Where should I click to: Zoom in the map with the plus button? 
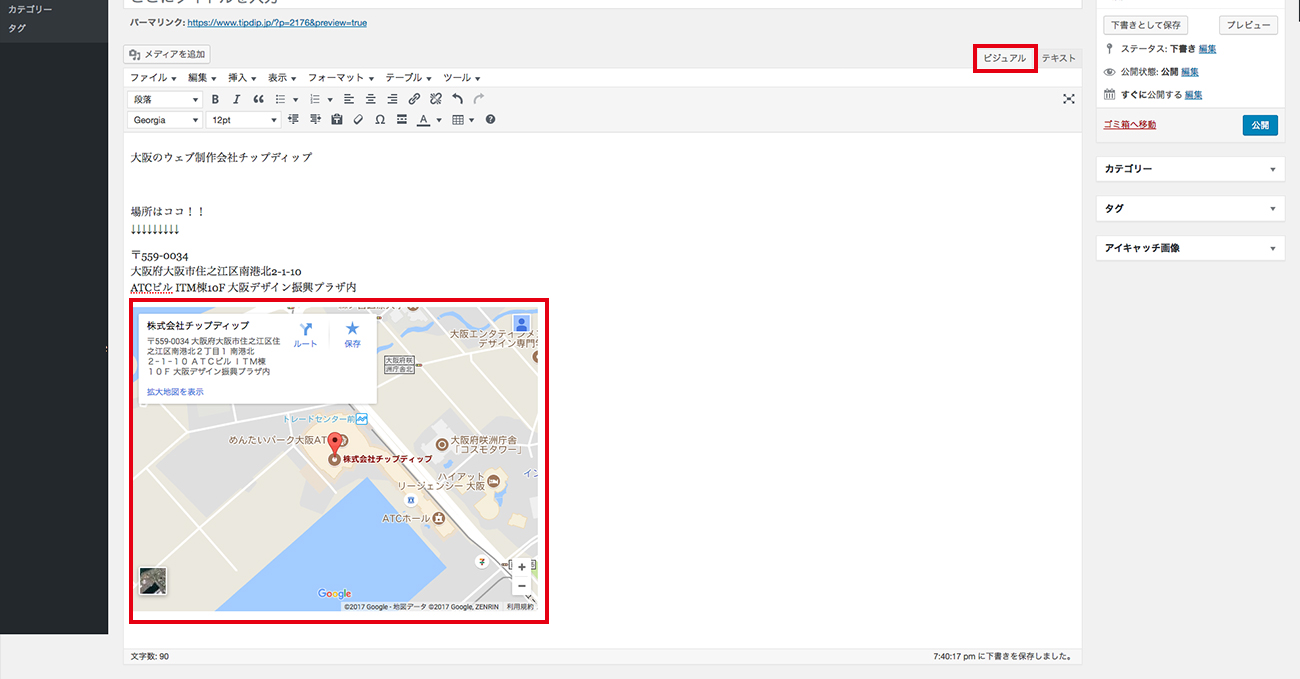521,567
